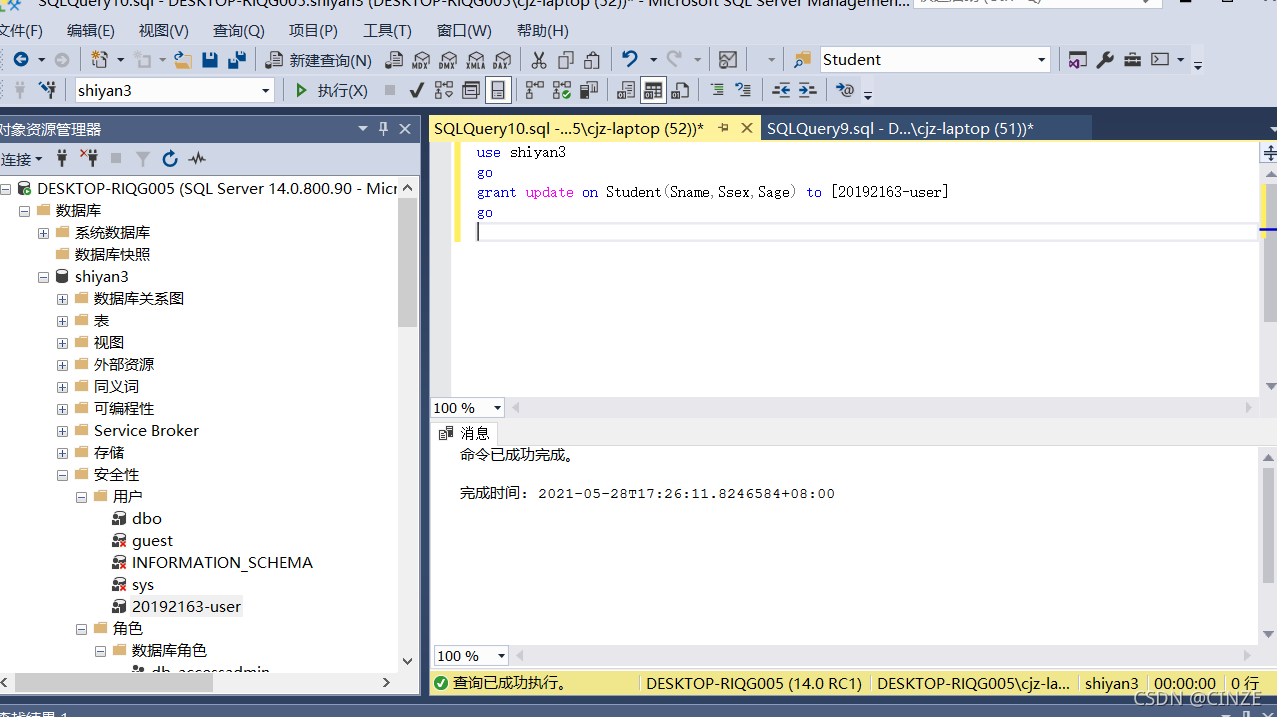This screenshot has width=1277, height=717.
Task: Close the SQLQuery10.sql tab
Action: point(746,128)
